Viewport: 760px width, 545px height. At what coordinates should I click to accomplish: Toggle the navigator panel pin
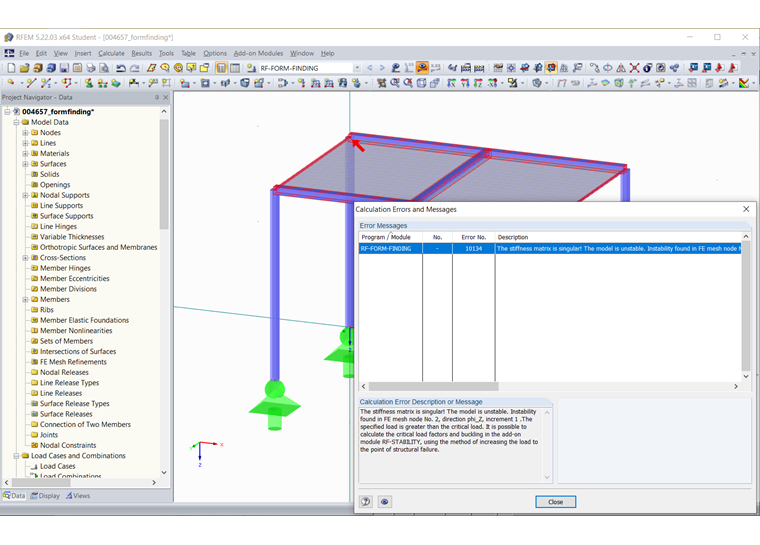[157, 97]
